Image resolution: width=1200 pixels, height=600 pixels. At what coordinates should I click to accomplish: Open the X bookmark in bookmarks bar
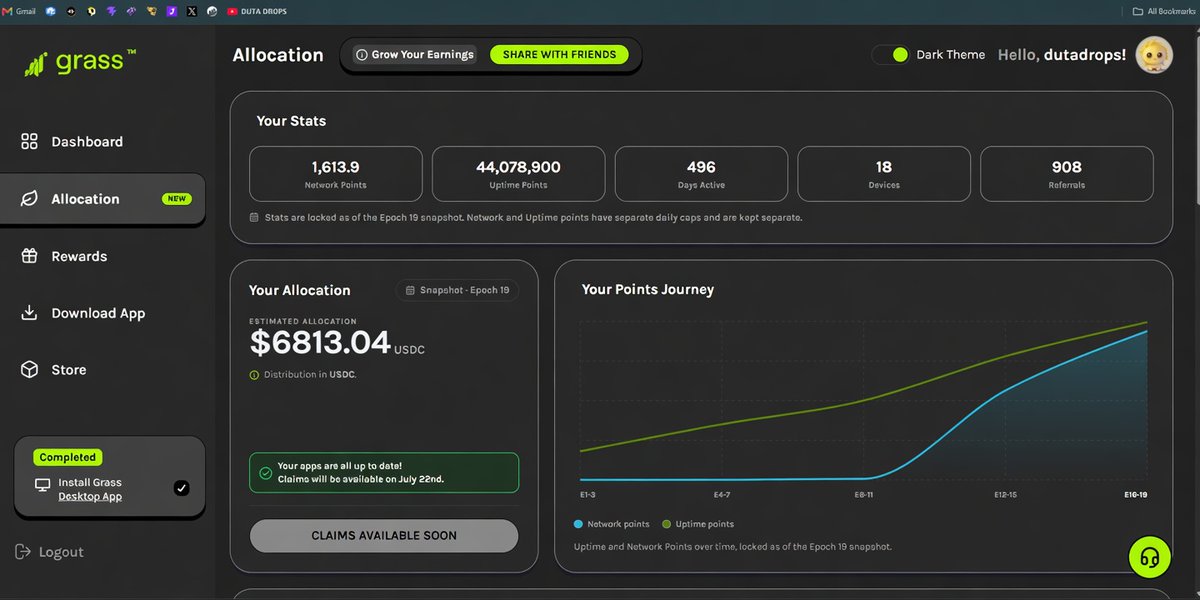192,11
